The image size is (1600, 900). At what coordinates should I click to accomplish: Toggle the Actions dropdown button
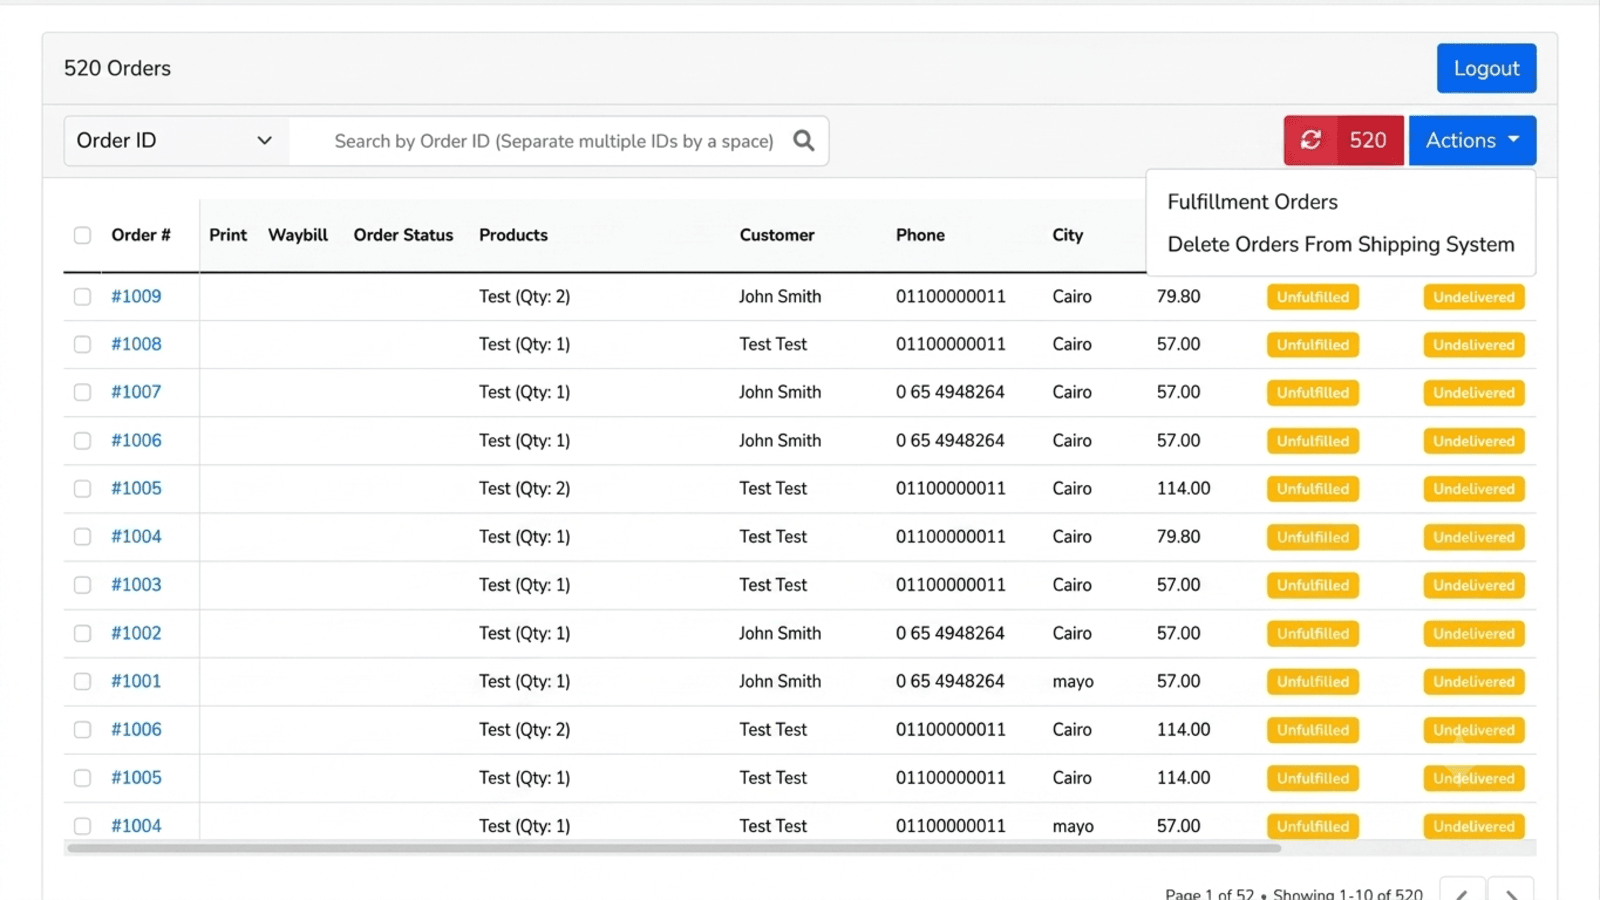(x=1472, y=140)
